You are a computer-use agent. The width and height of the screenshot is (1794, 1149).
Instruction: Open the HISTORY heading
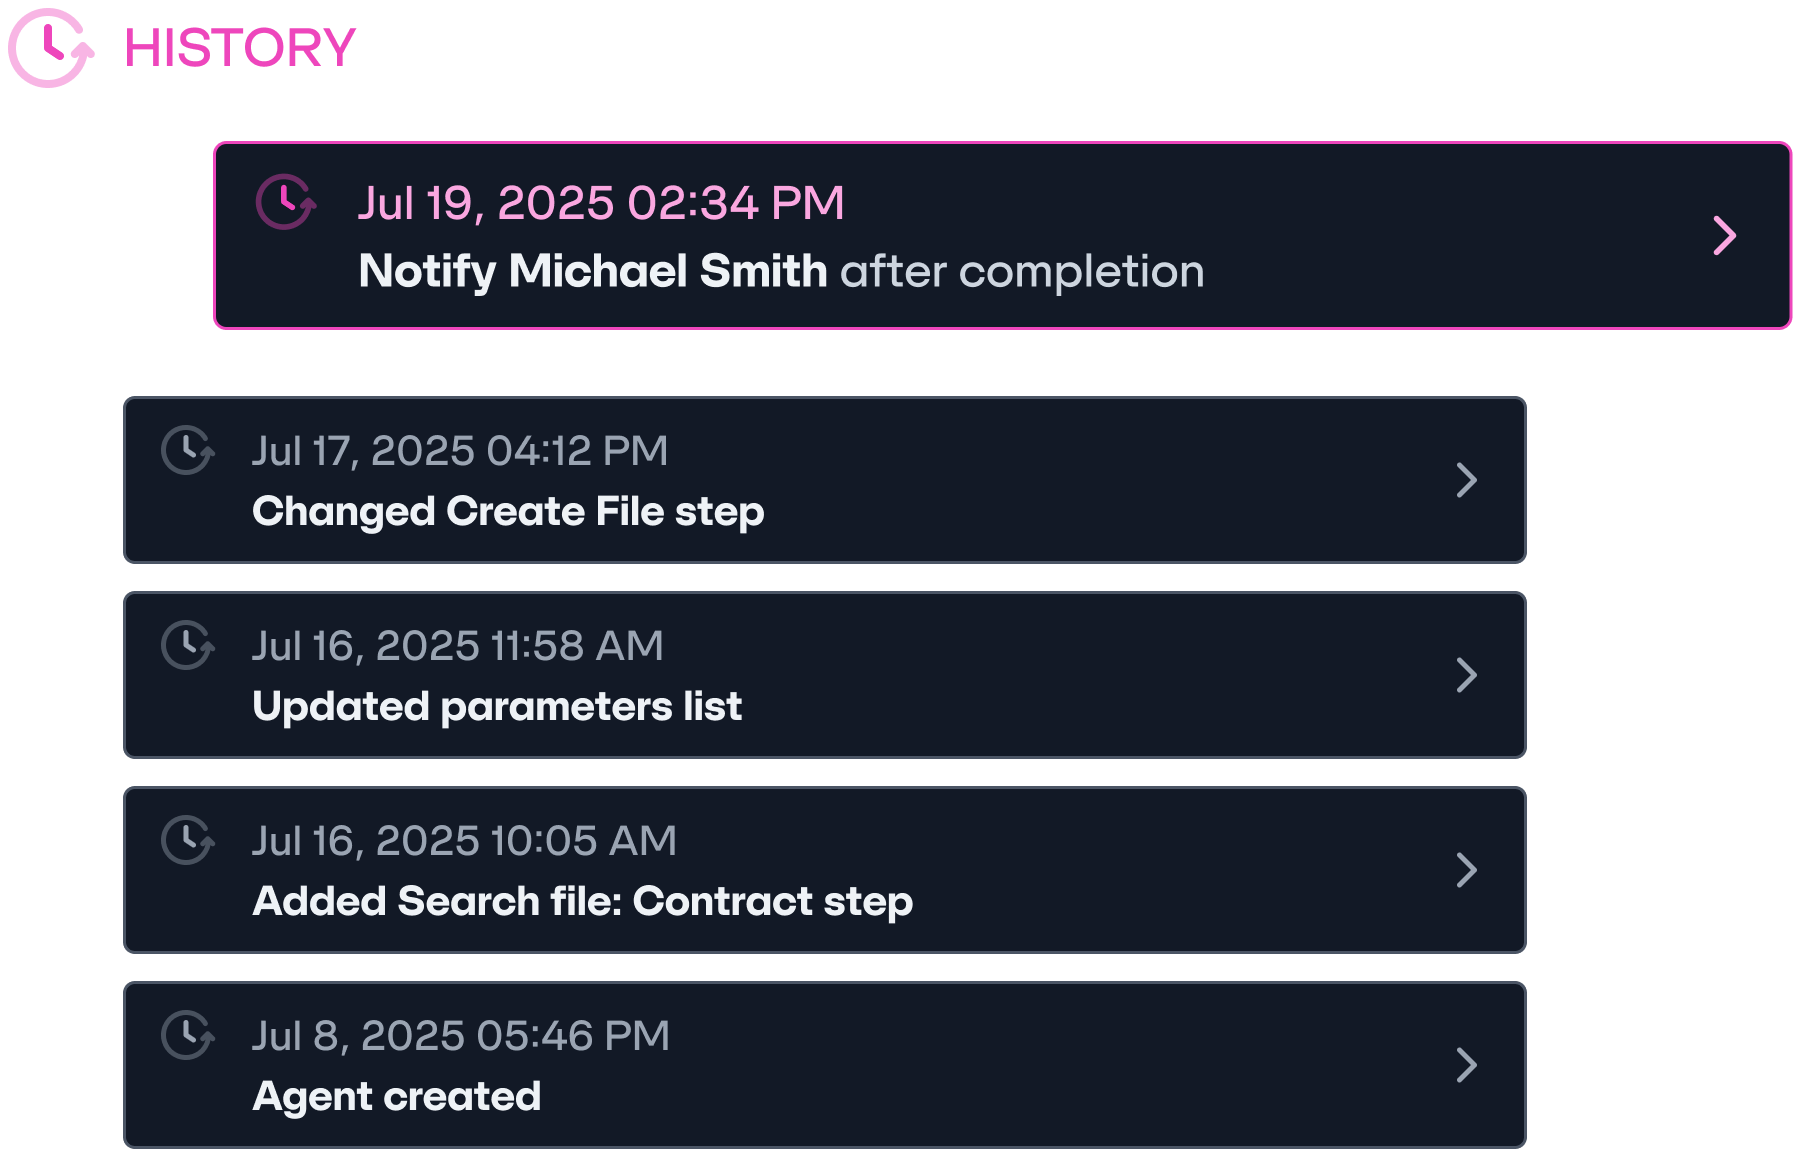point(240,48)
